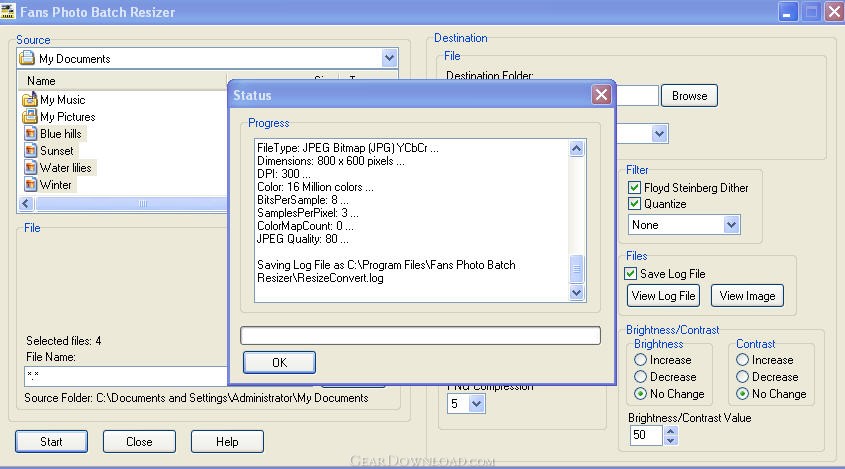Select Contrast Increase radio button
Viewport: 845px width, 469px height.
pyautogui.click(x=742, y=360)
